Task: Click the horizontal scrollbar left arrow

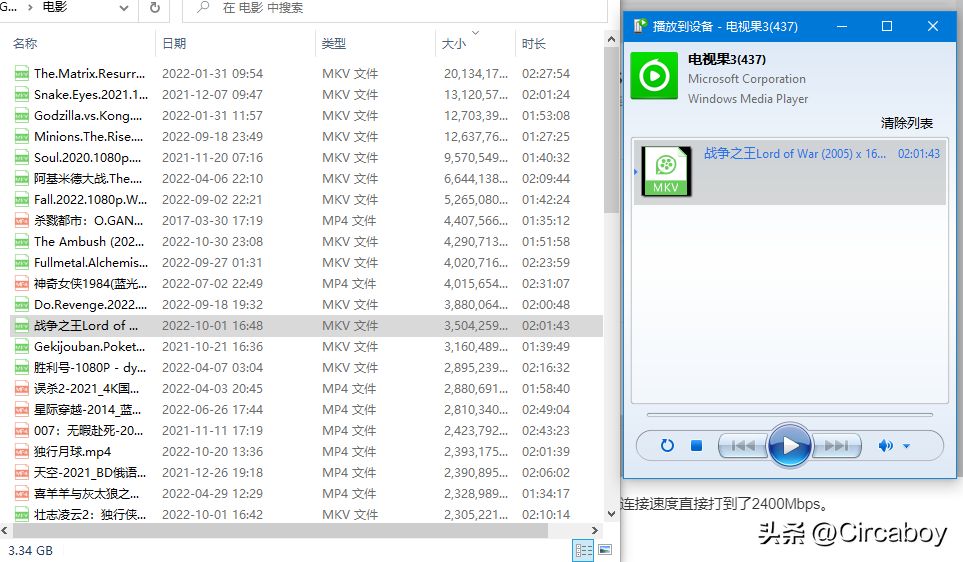Action: [5, 530]
